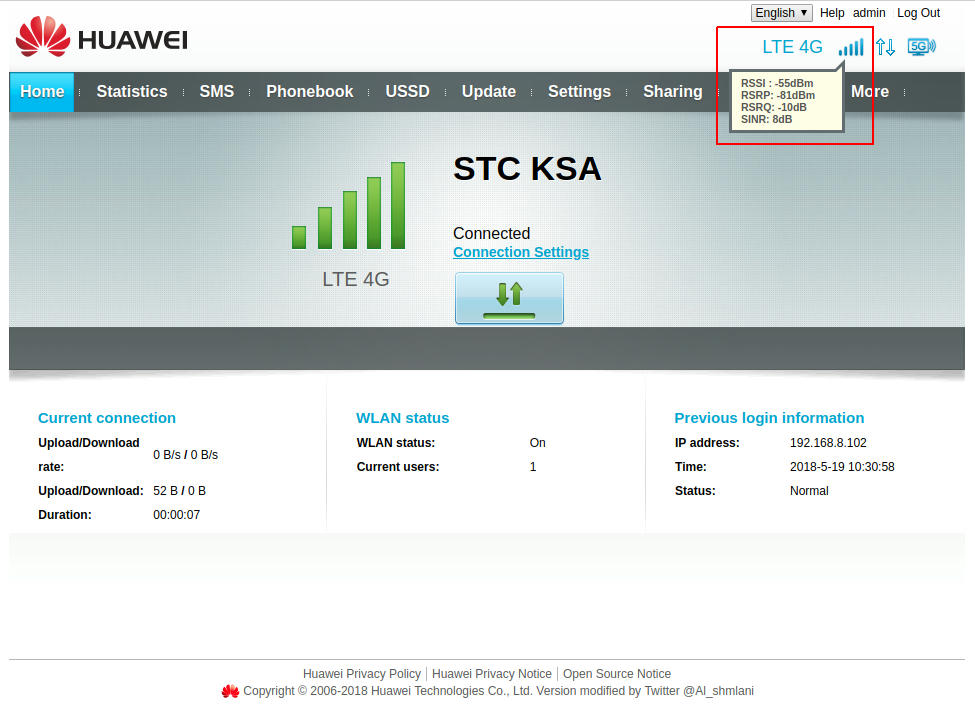This screenshot has height=715, width=975.
Task: Open the Phonebook tab
Action: click(310, 92)
